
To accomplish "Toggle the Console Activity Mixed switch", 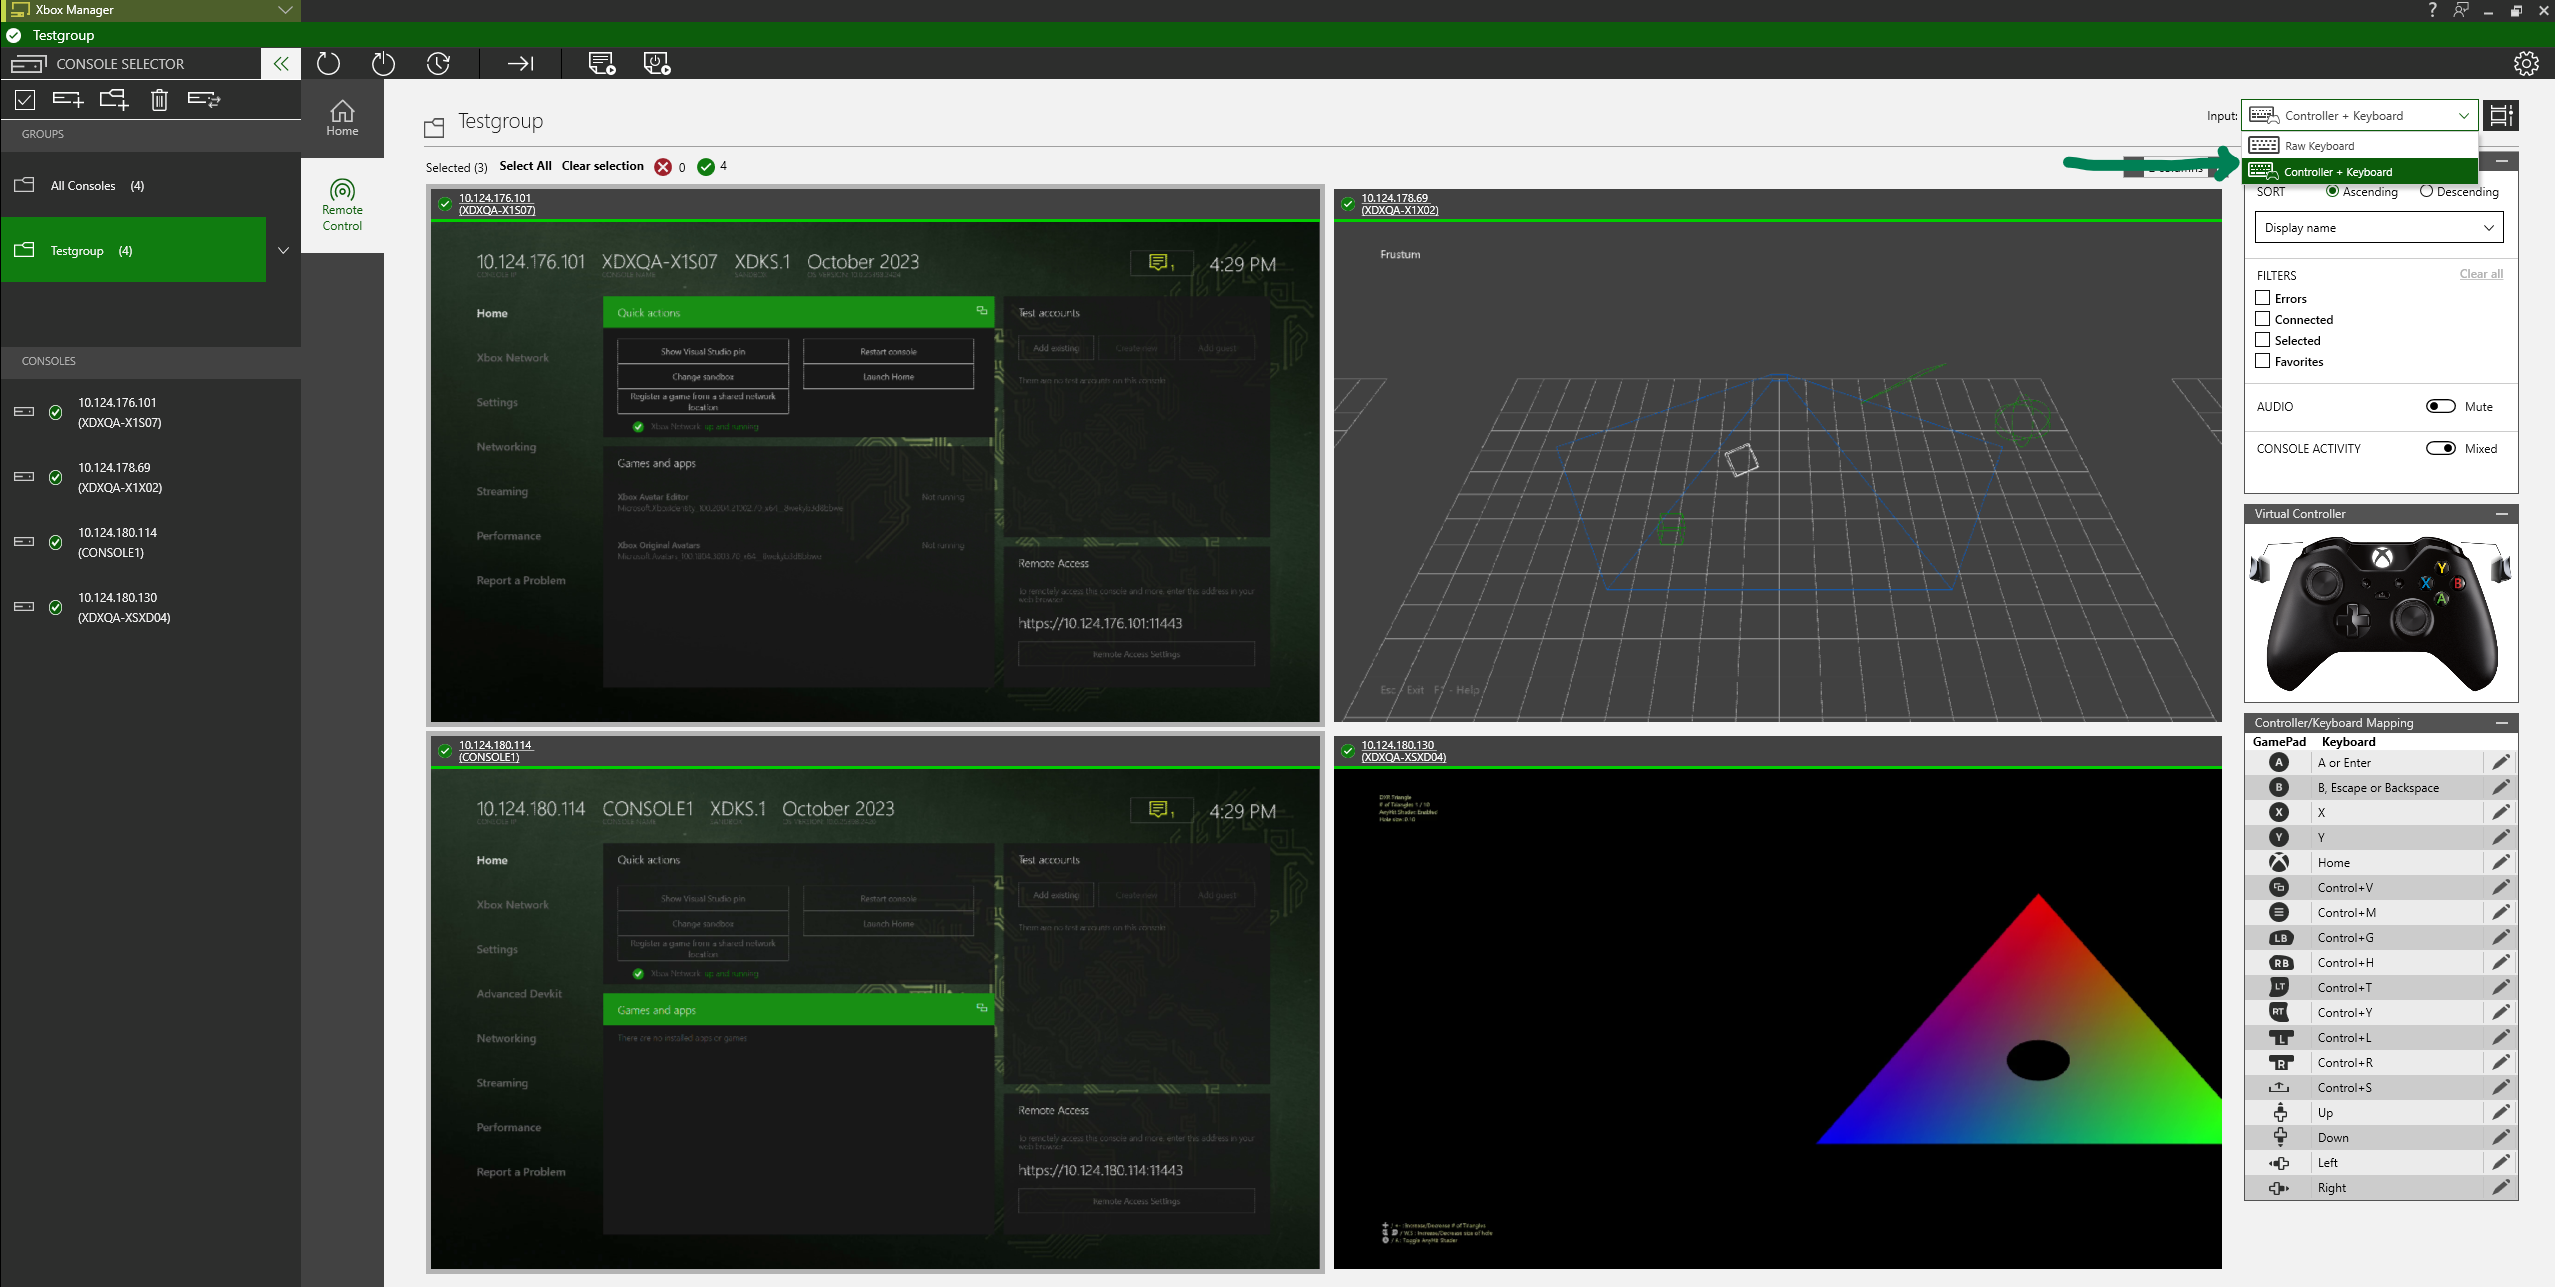I will pos(2440,448).
